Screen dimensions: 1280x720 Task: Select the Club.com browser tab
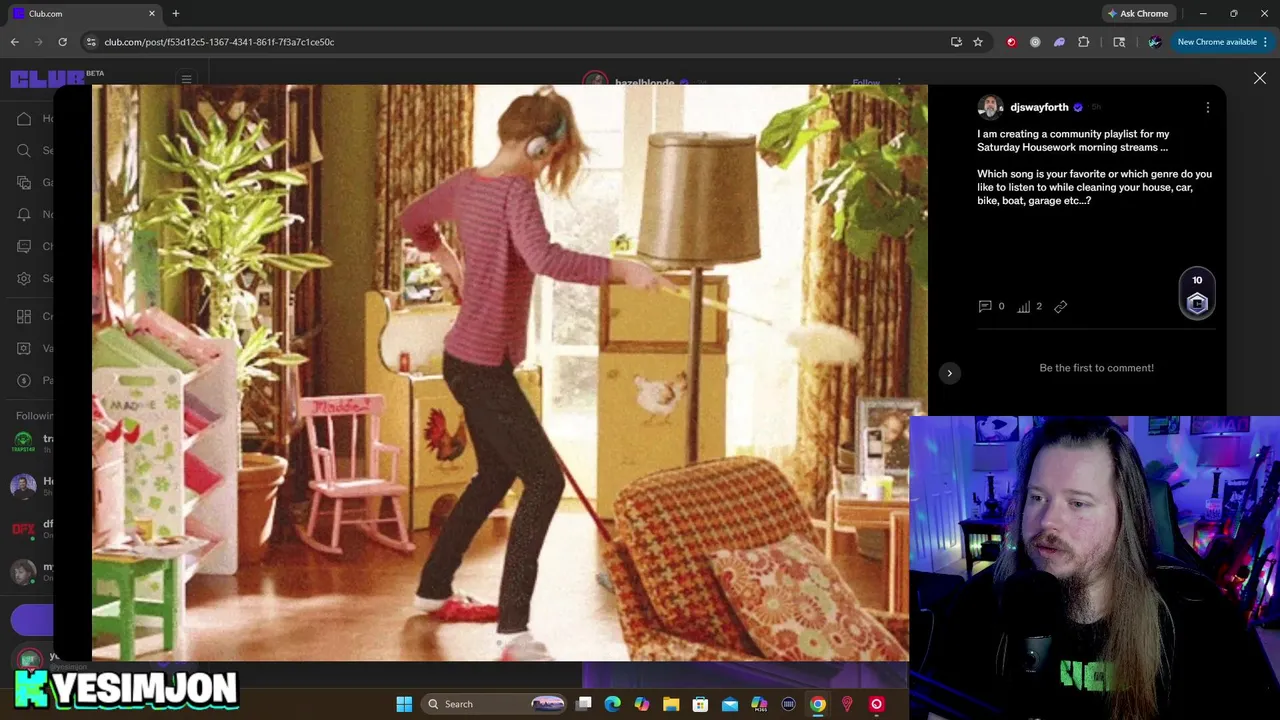(x=85, y=13)
